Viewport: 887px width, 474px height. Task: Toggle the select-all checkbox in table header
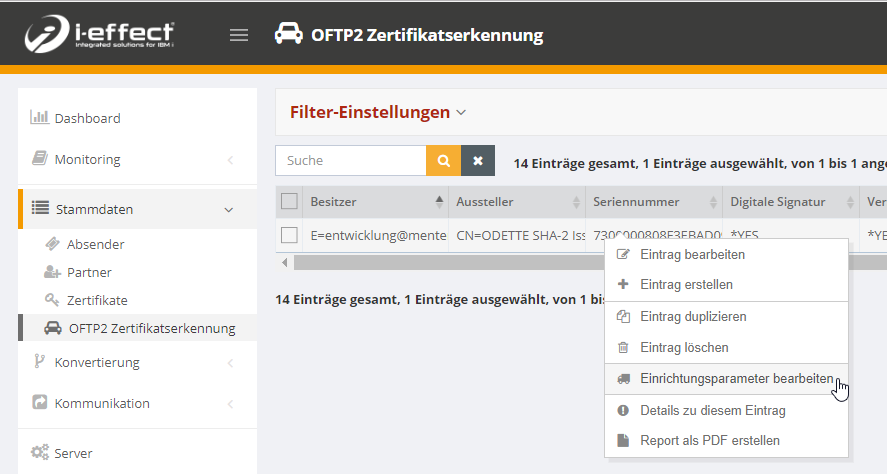pyautogui.click(x=290, y=202)
